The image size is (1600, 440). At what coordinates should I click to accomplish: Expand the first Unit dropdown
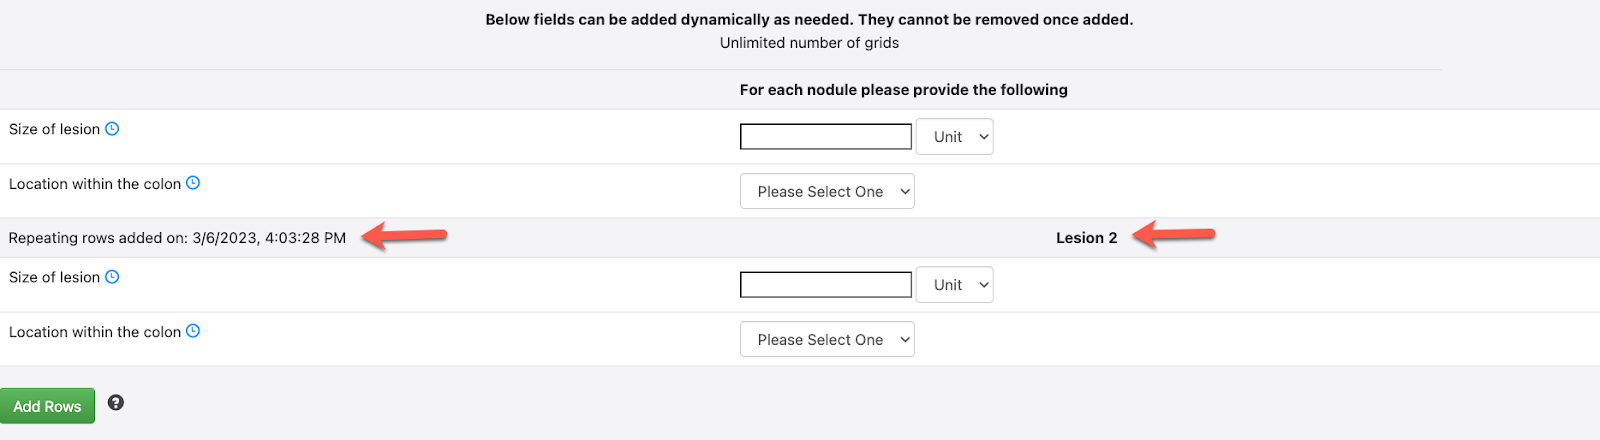(955, 137)
